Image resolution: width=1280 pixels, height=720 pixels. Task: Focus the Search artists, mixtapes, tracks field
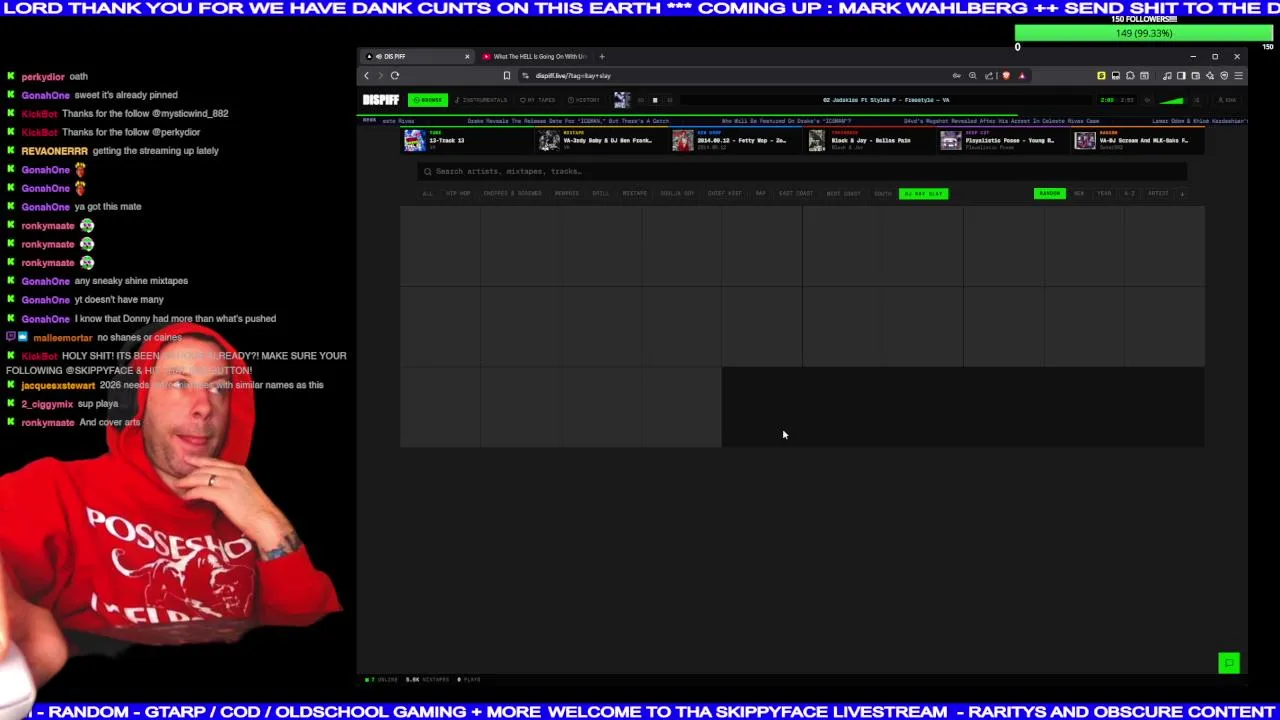(802, 171)
